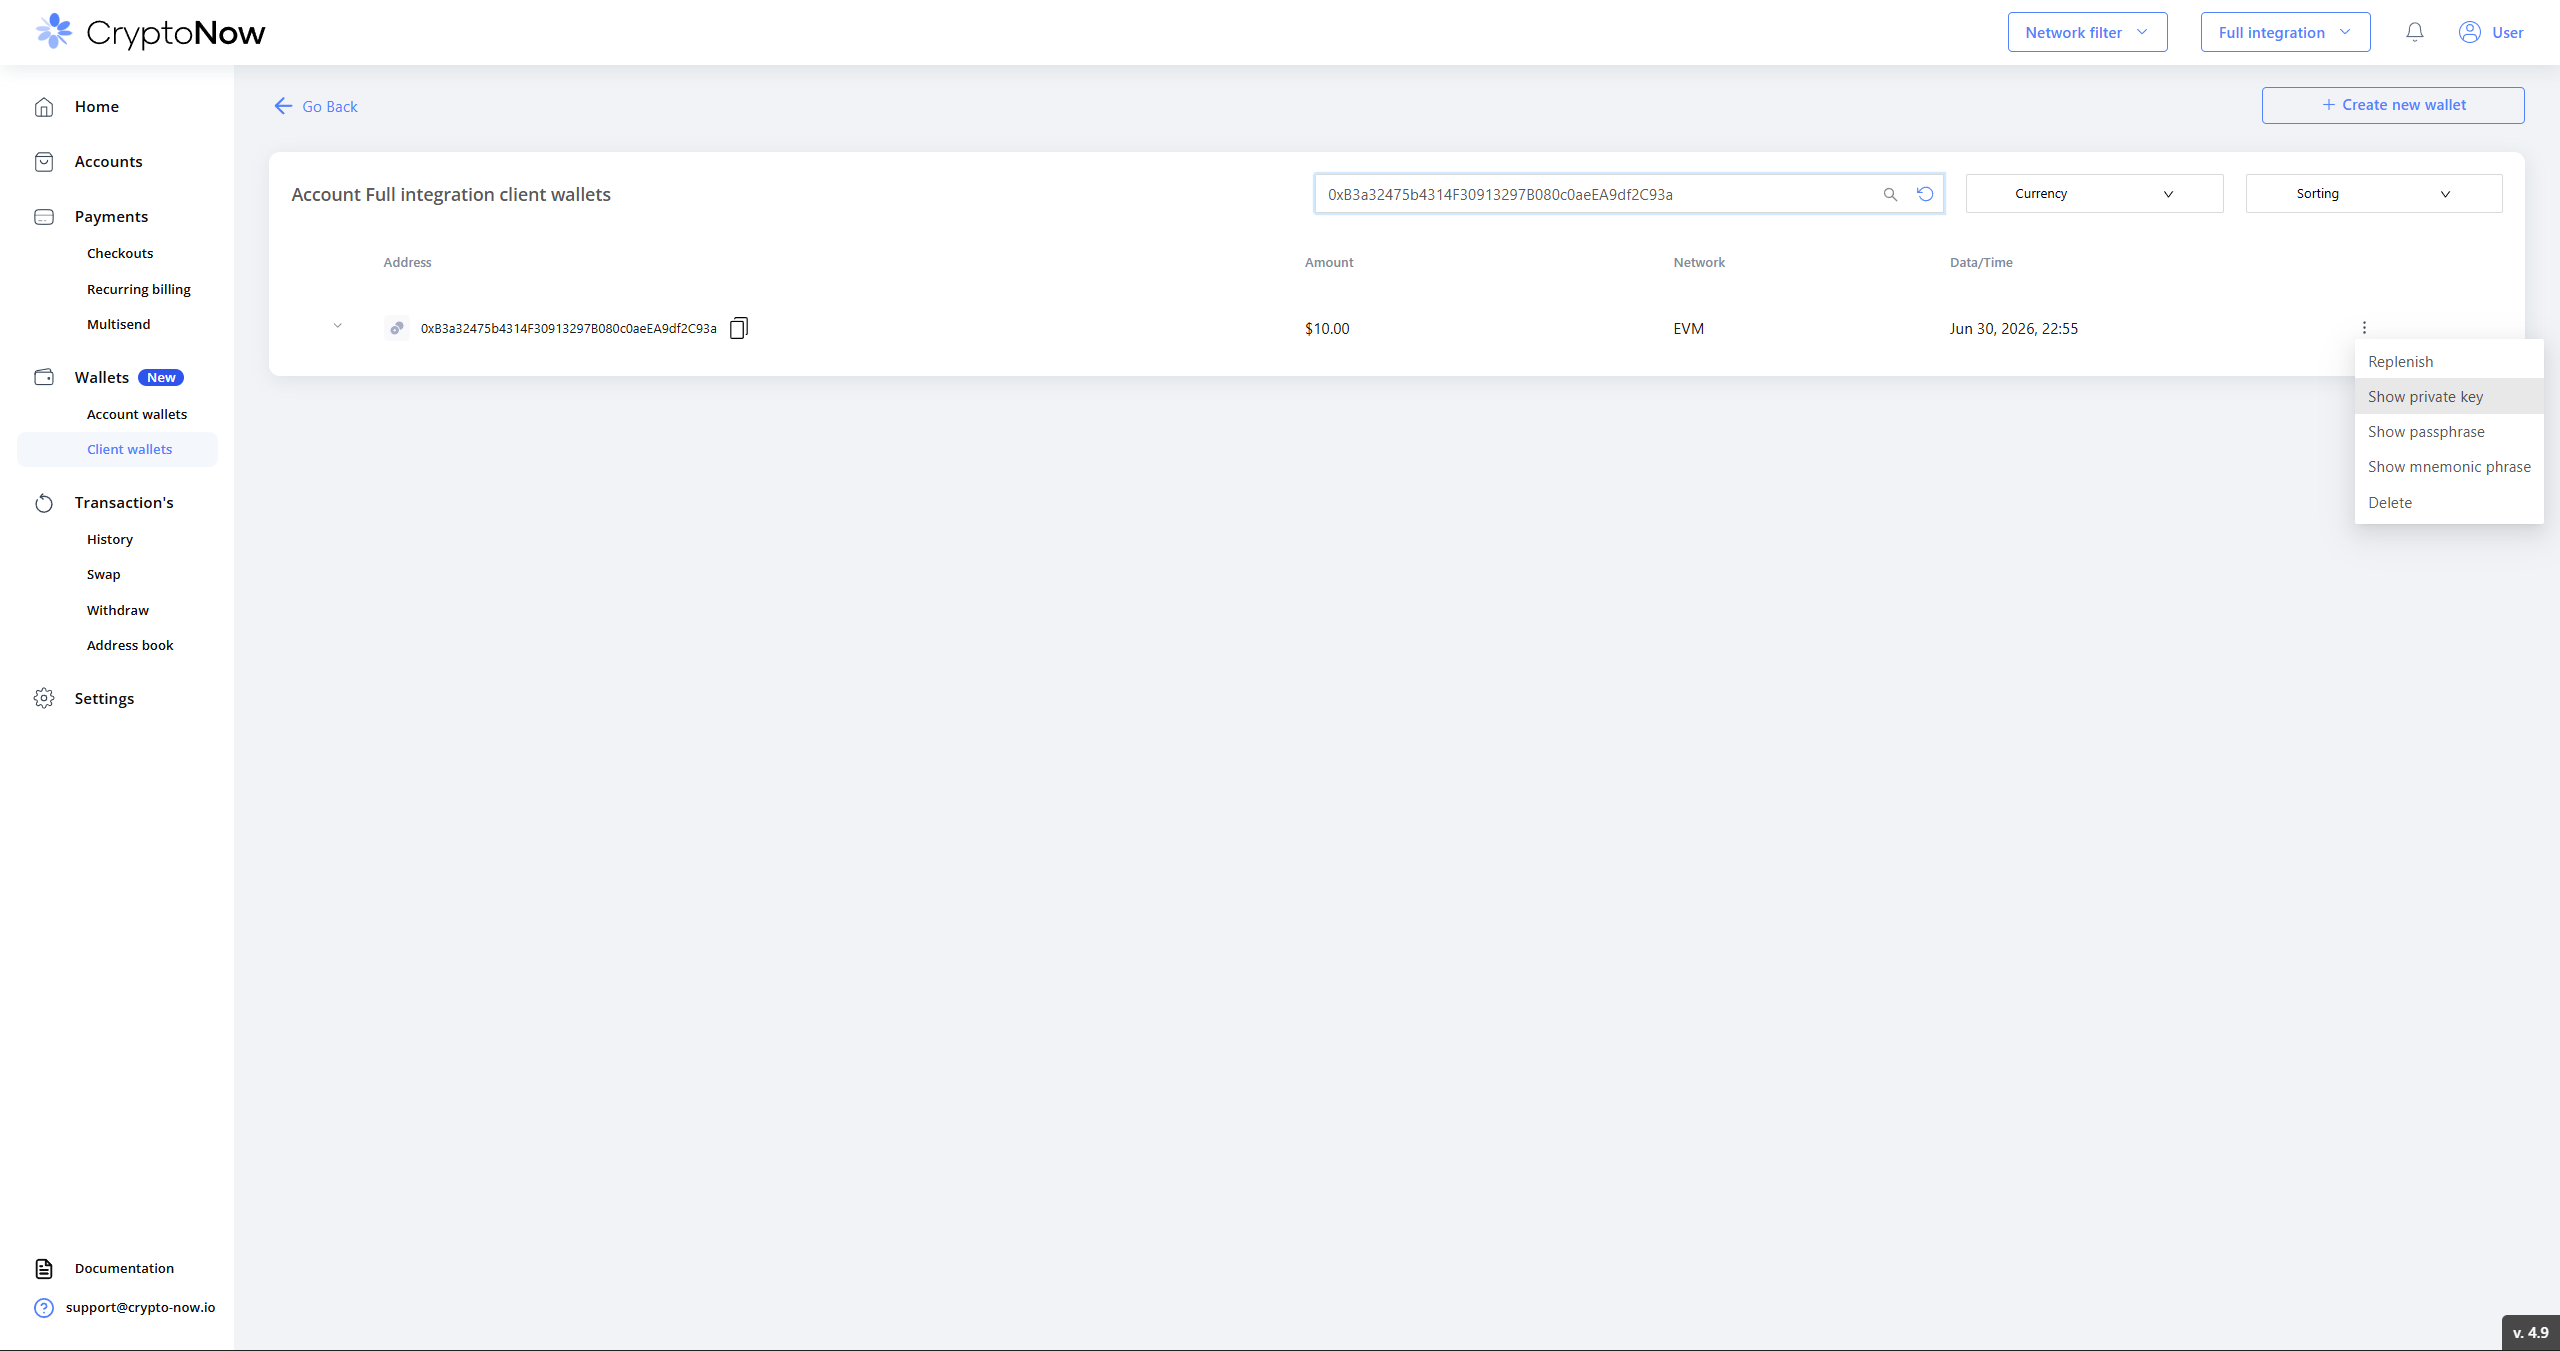Open Multisend page
The width and height of the screenshot is (2560, 1351).
pos(119,324)
